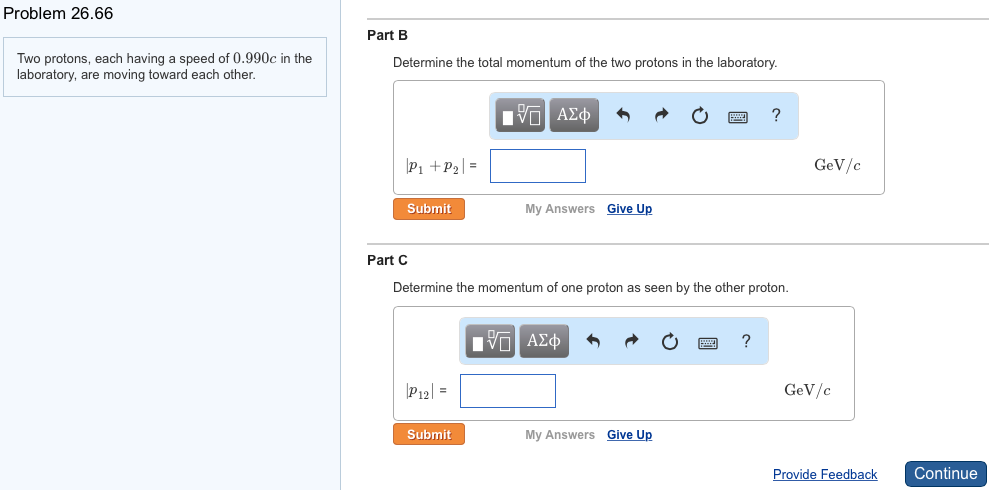The height and width of the screenshot is (490, 998).
Task: Give Up on Part C
Action: 629,435
